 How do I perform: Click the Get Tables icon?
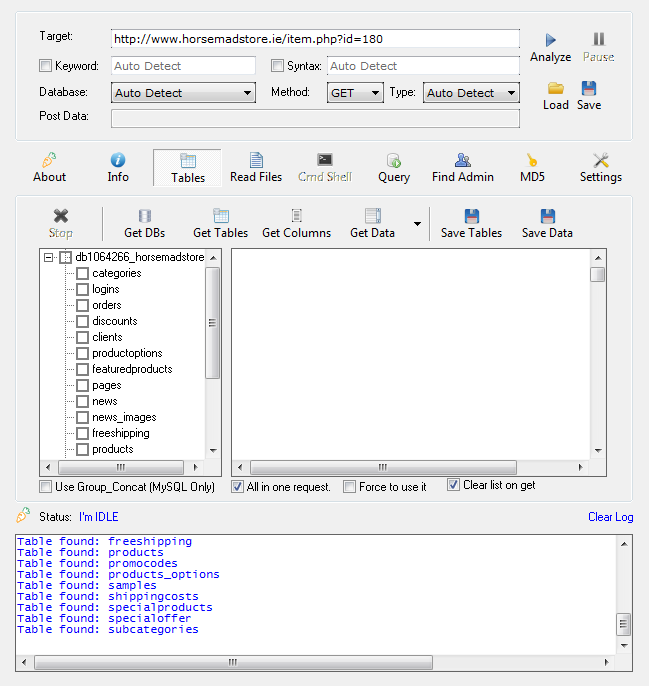click(x=221, y=216)
